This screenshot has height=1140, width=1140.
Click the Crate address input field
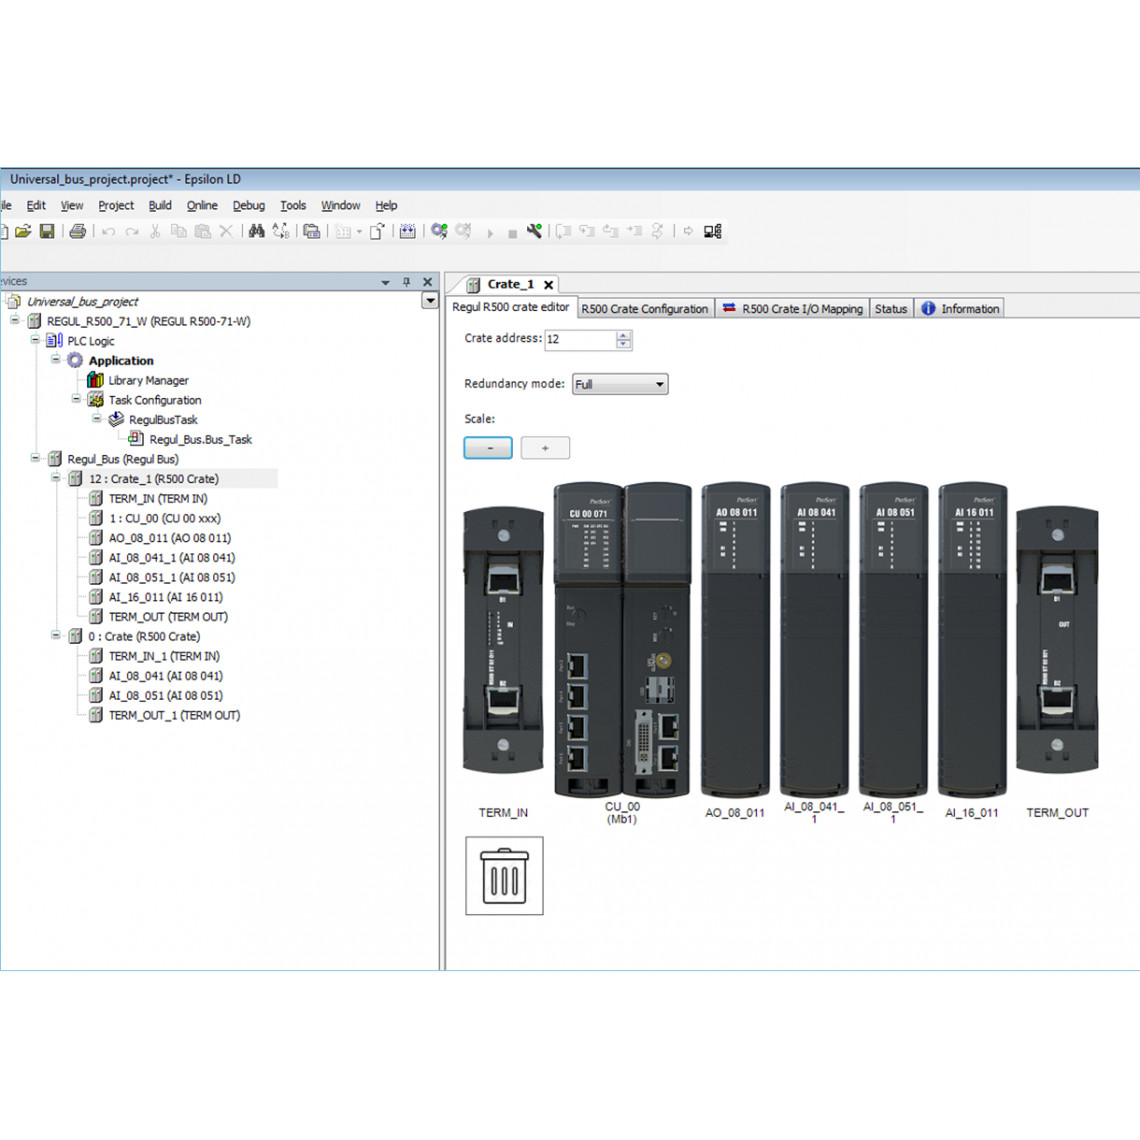coord(580,340)
